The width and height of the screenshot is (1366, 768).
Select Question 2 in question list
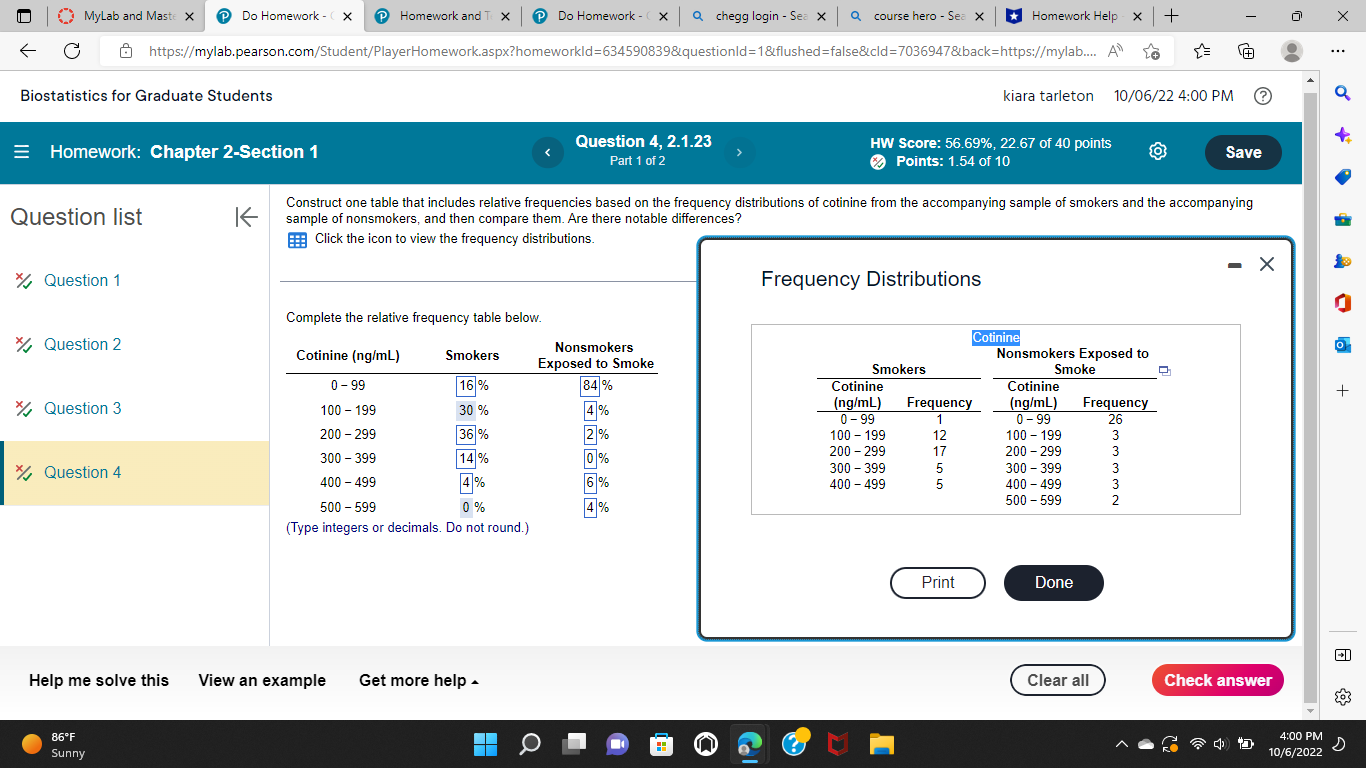82,344
